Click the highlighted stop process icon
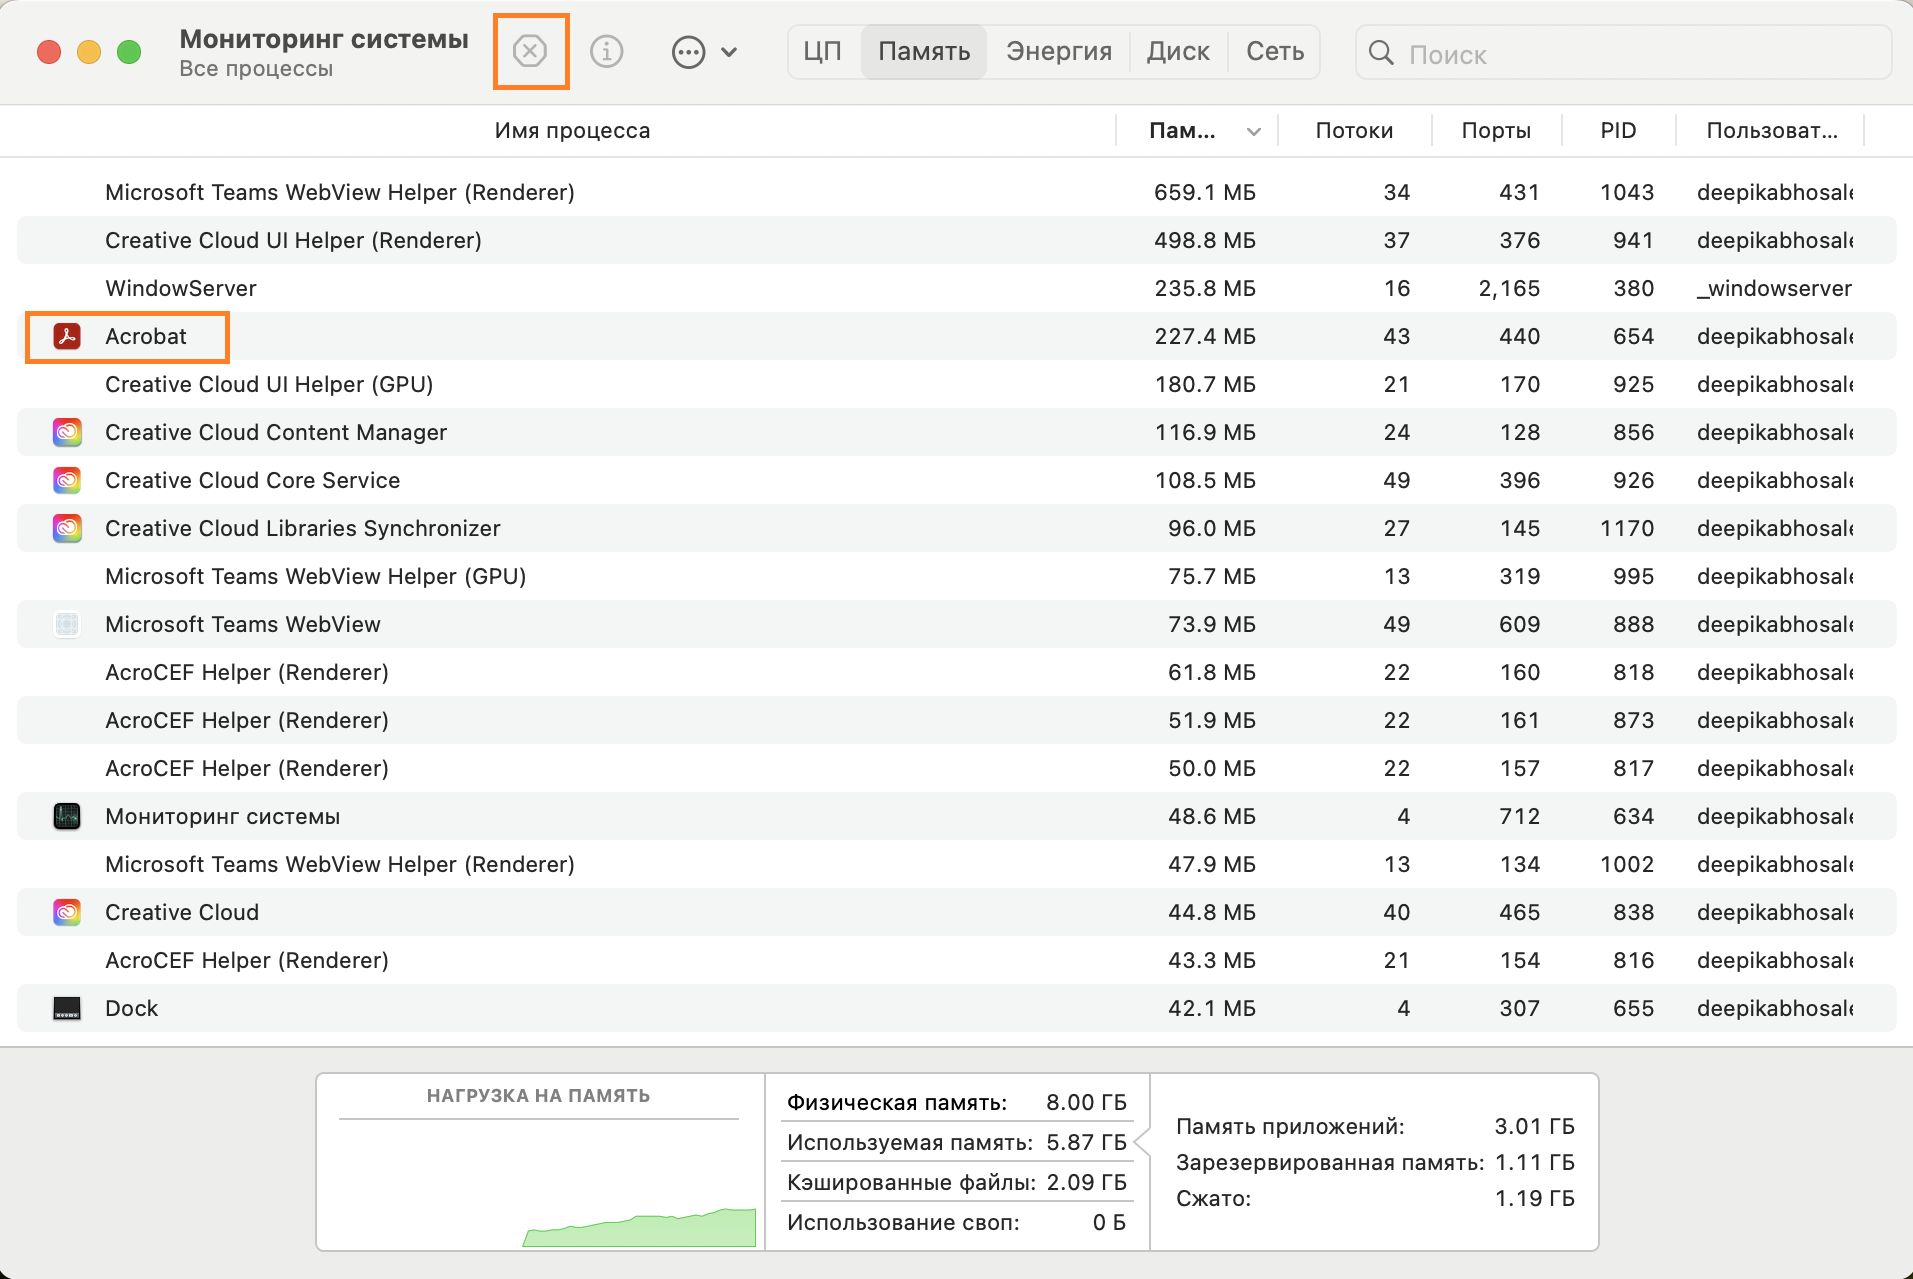1913x1279 pixels. (x=531, y=51)
